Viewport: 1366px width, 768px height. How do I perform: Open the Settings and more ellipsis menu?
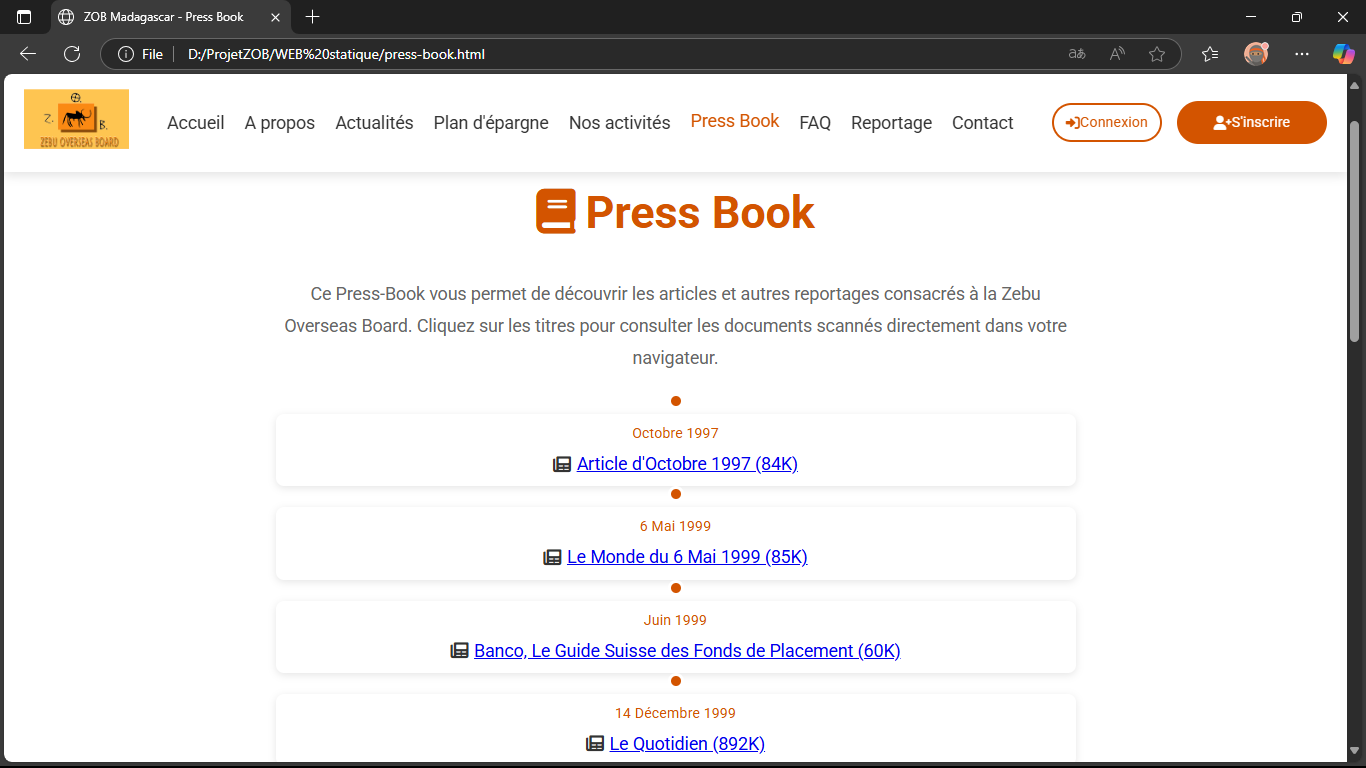1302,54
